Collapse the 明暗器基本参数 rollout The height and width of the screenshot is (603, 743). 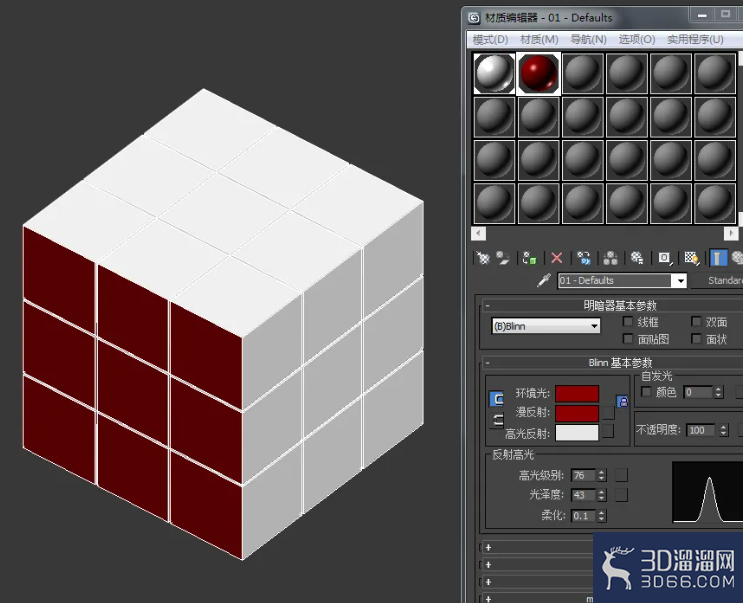click(x=488, y=306)
